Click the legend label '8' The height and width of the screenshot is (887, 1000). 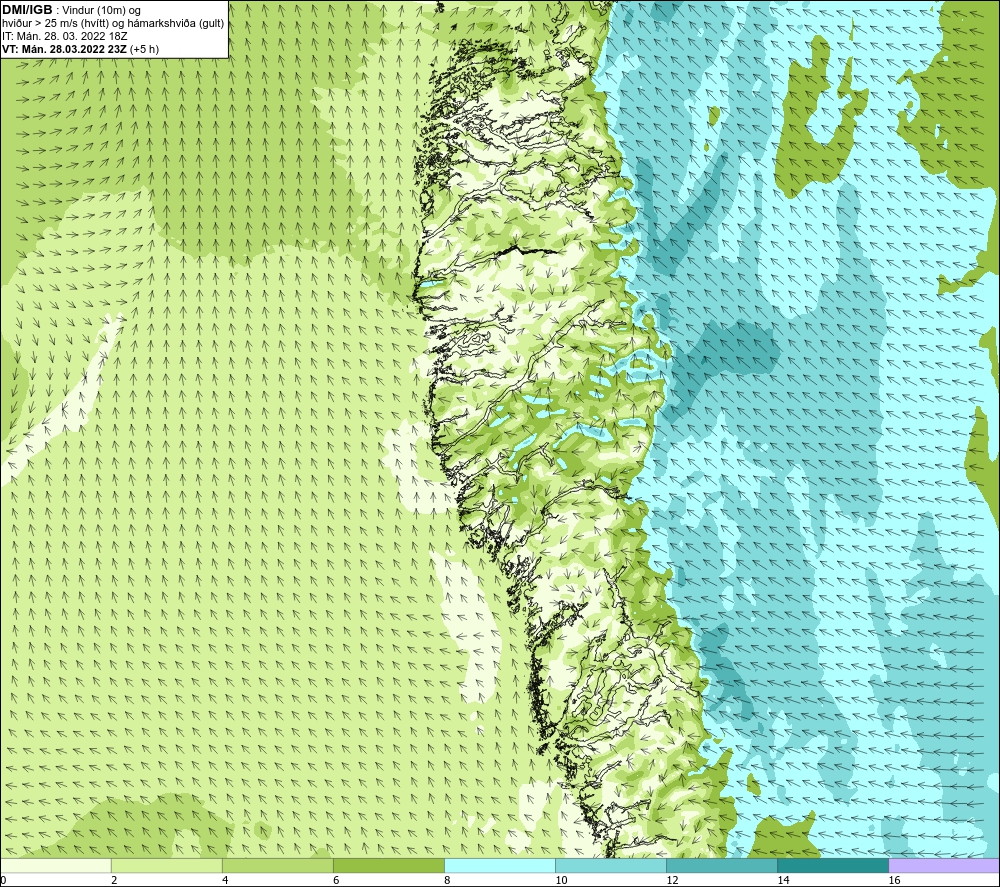[447, 881]
